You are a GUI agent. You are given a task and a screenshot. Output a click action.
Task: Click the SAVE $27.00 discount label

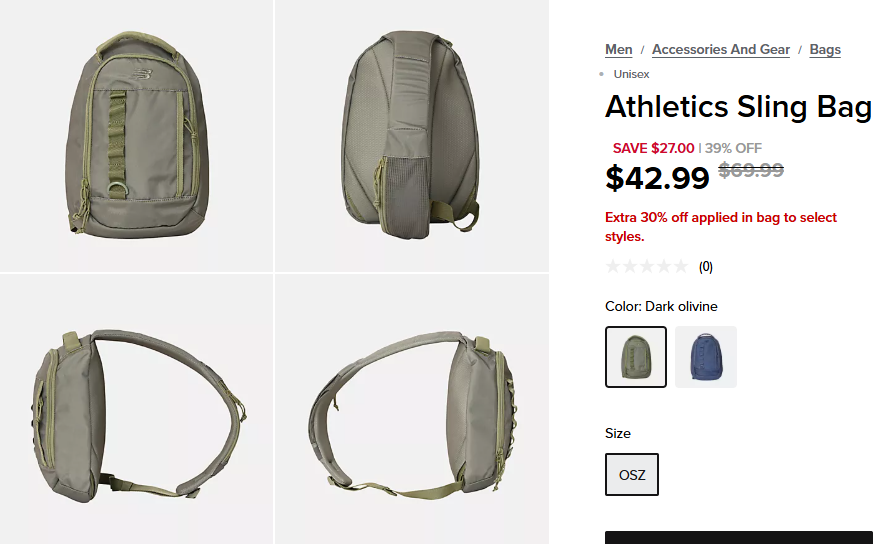click(x=653, y=148)
